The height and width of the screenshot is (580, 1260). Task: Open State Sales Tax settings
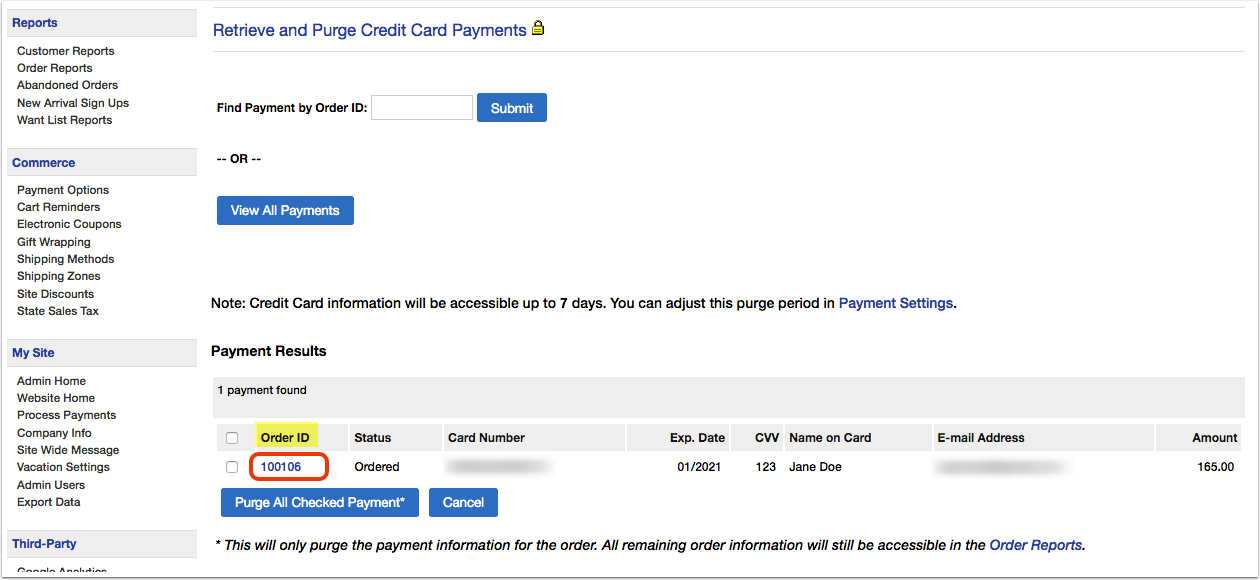pos(58,311)
